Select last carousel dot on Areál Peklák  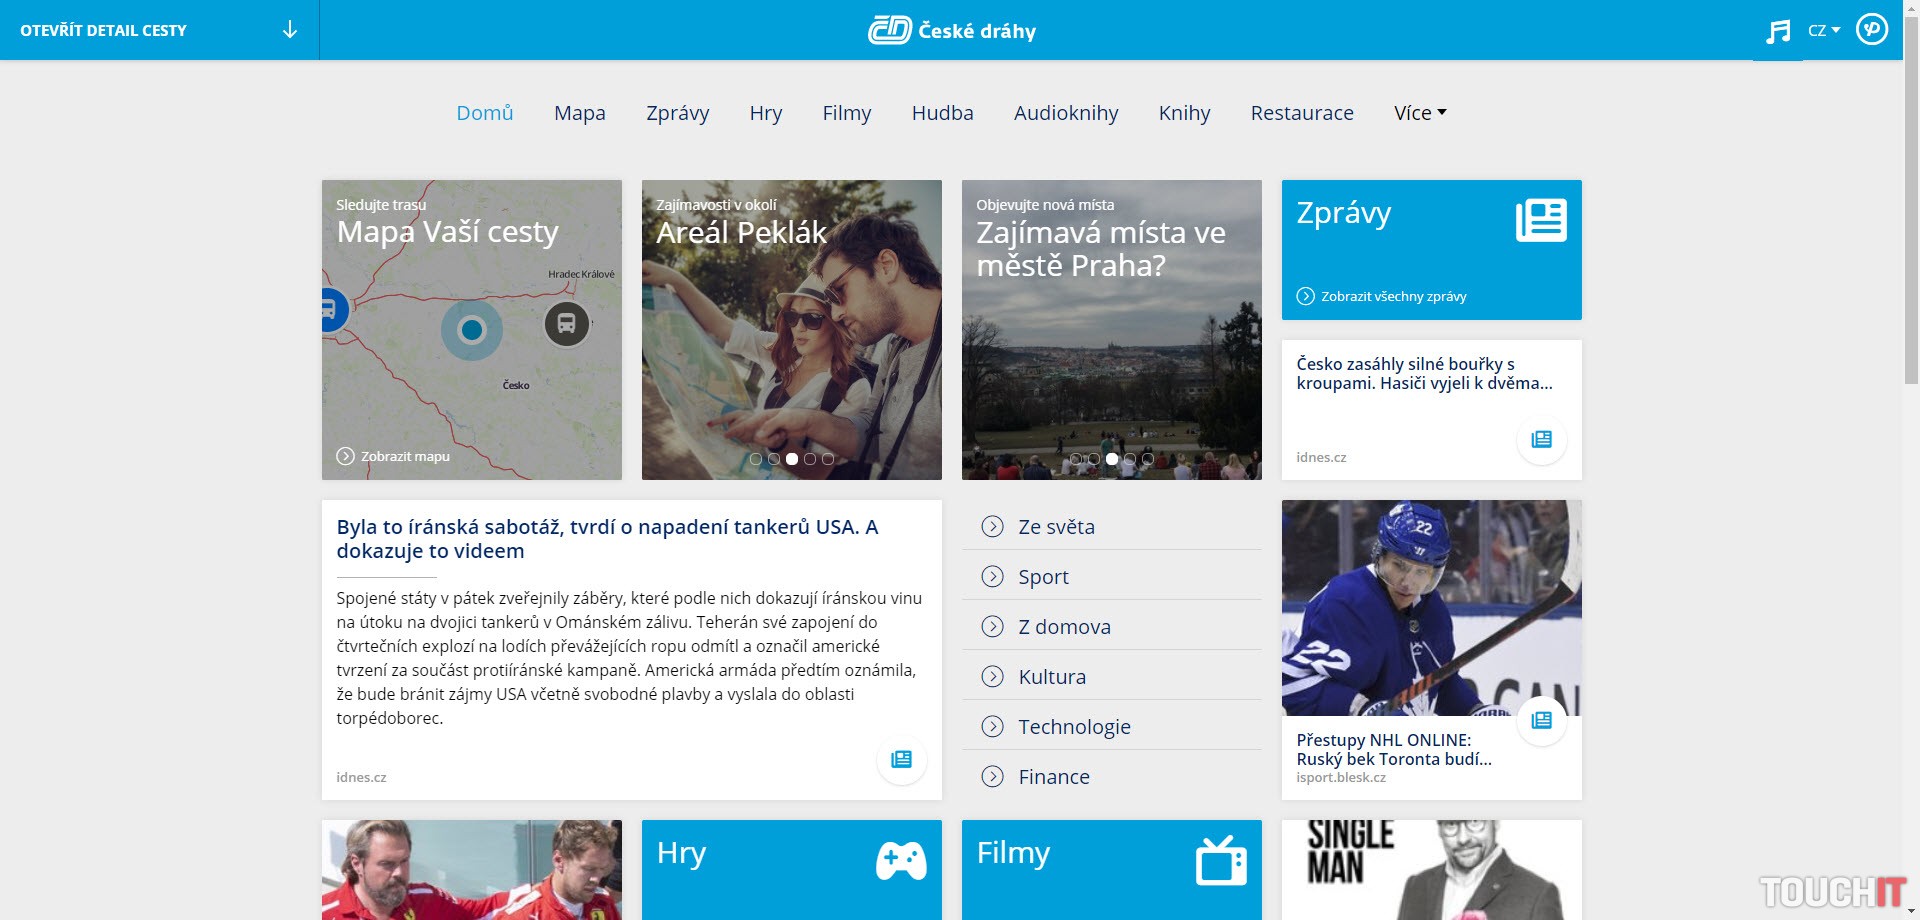[x=828, y=459]
